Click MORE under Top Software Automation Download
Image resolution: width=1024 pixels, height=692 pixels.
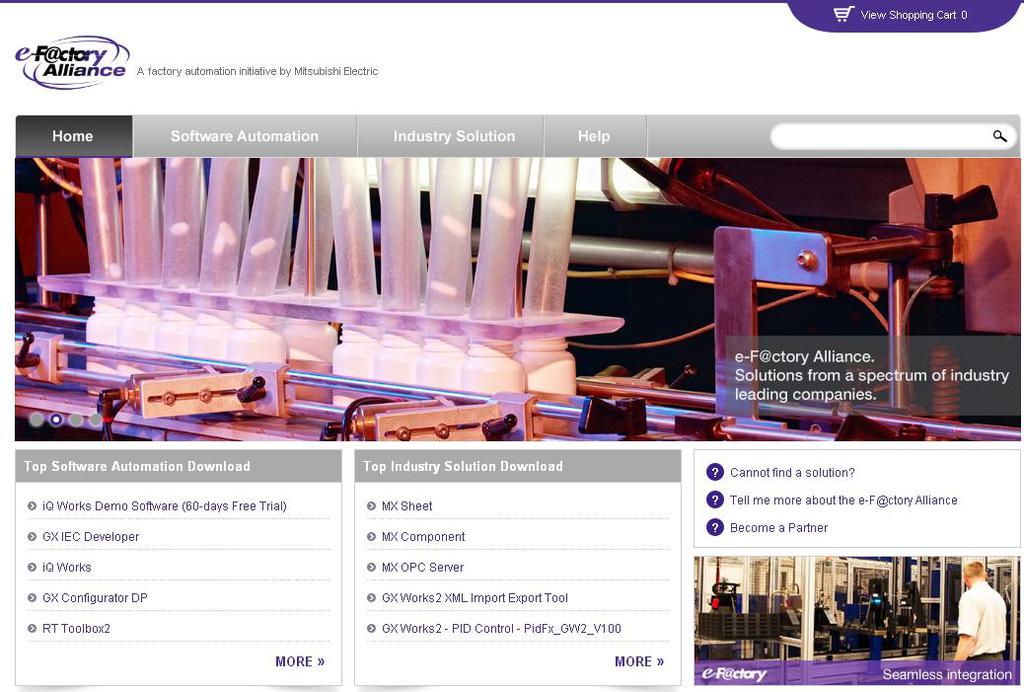(x=300, y=661)
